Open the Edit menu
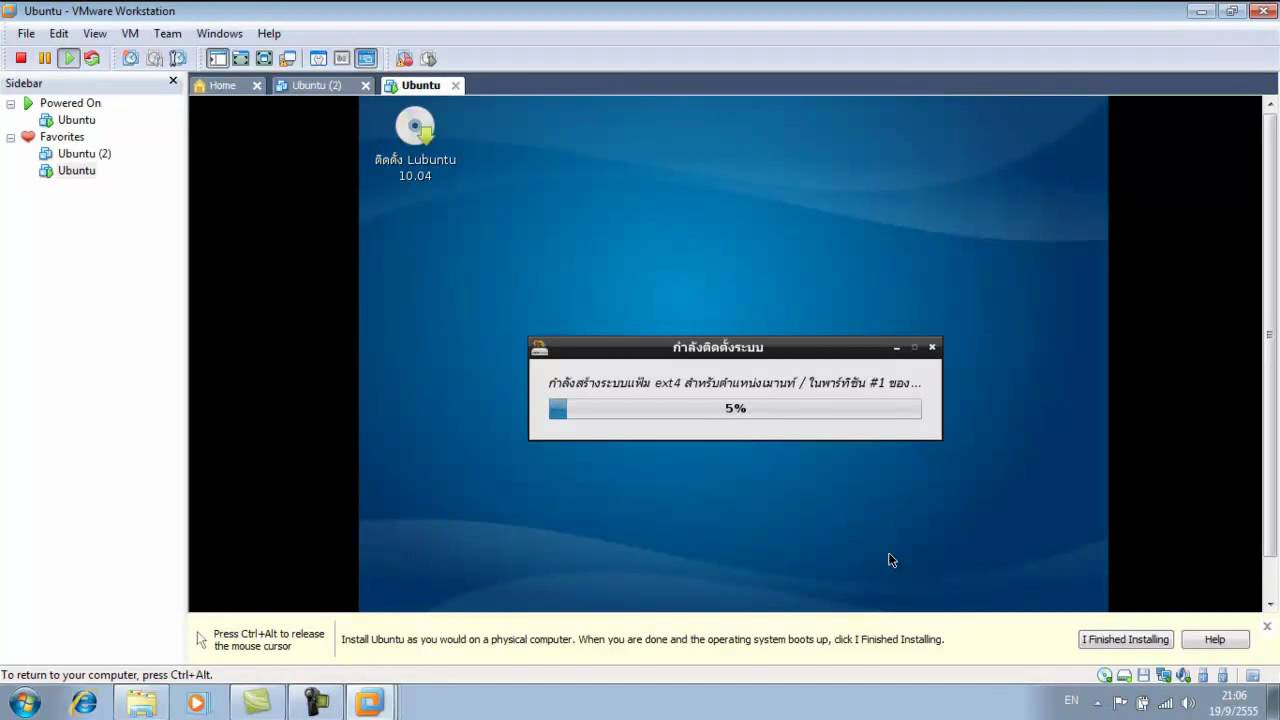Viewport: 1280px width, 720px height. coord(59,33)
